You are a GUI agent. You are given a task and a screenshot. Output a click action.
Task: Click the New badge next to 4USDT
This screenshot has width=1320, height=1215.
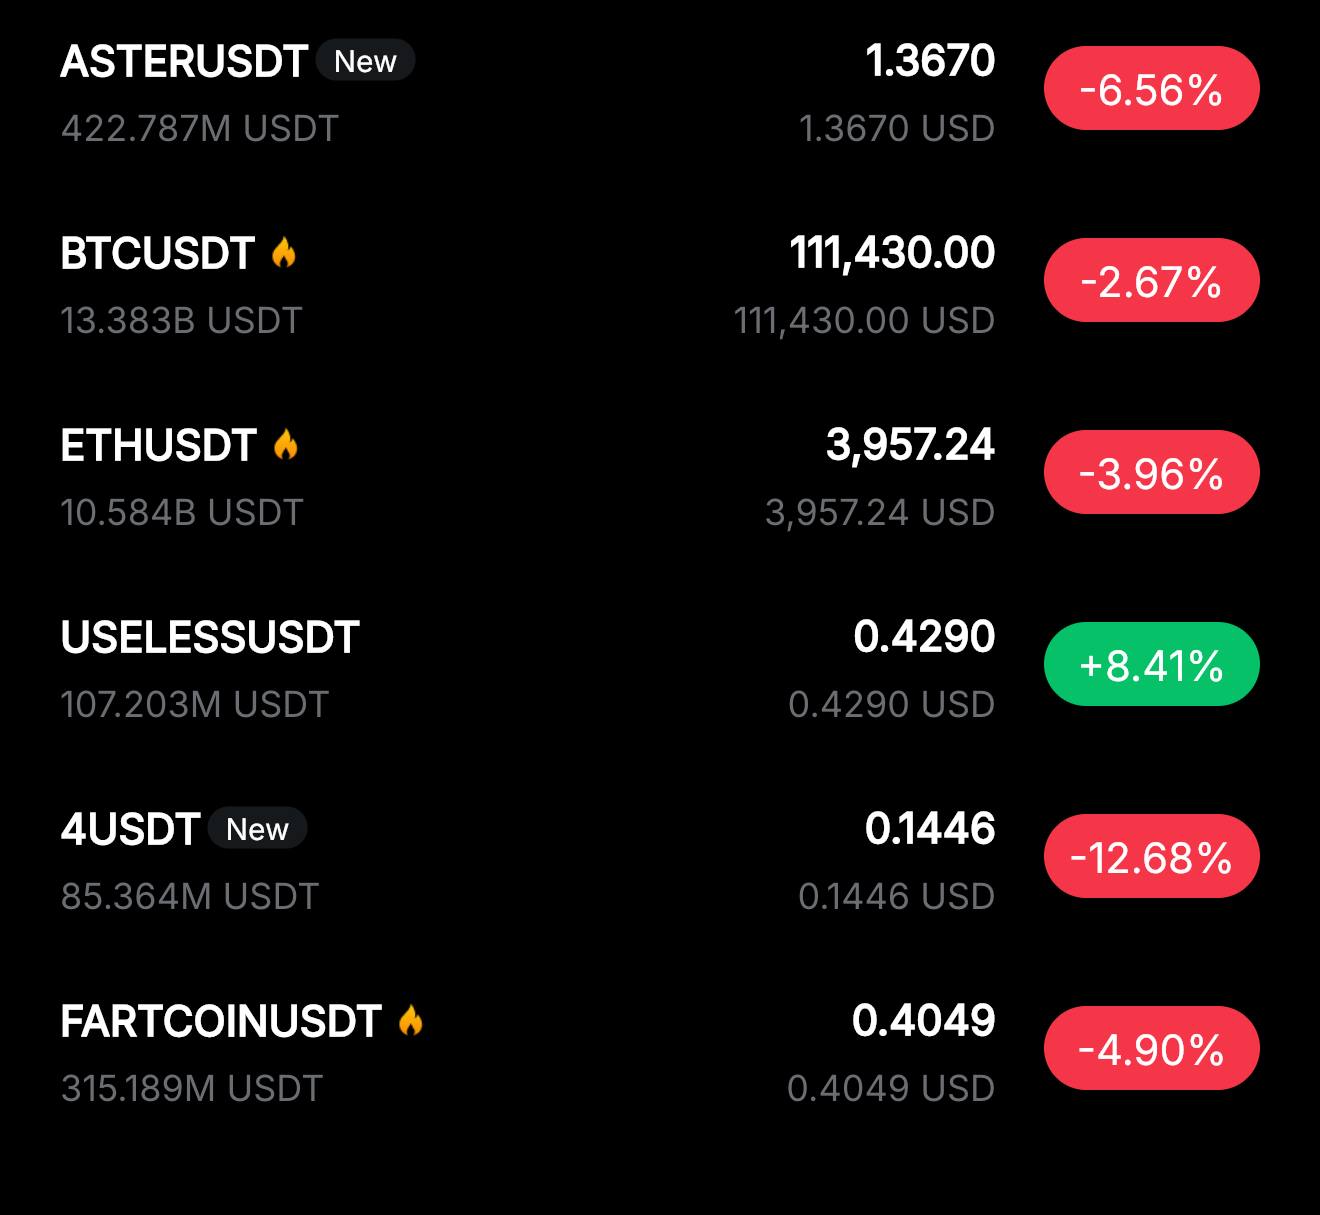tap(257, 829)
